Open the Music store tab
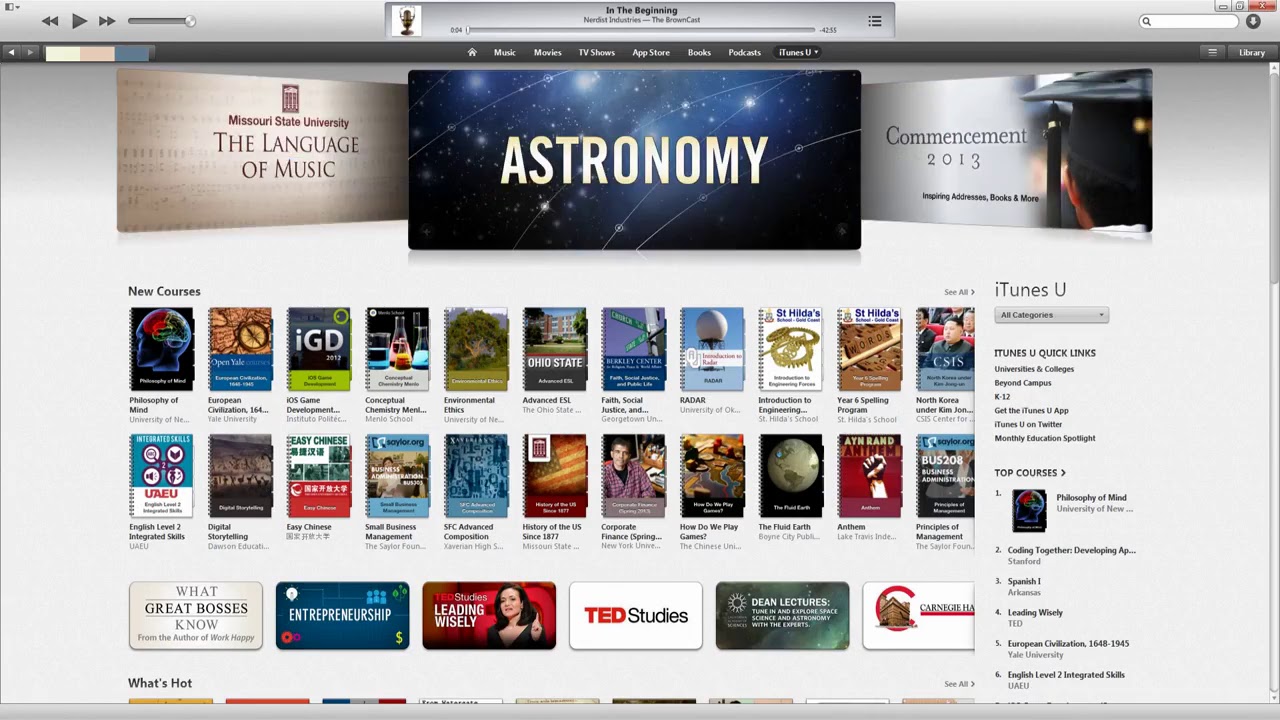The width and height of the screenshot is (1280, 720). 505,52
